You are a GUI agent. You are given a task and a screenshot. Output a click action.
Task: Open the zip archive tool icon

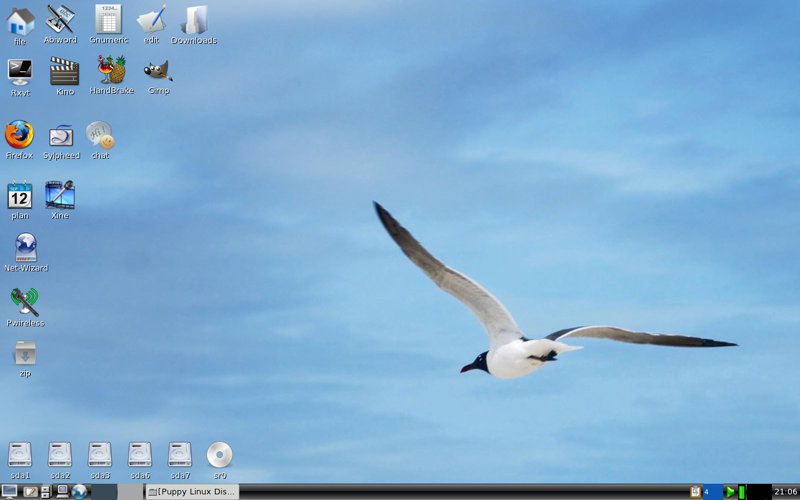pyautogui.click(x=25, y=353)
